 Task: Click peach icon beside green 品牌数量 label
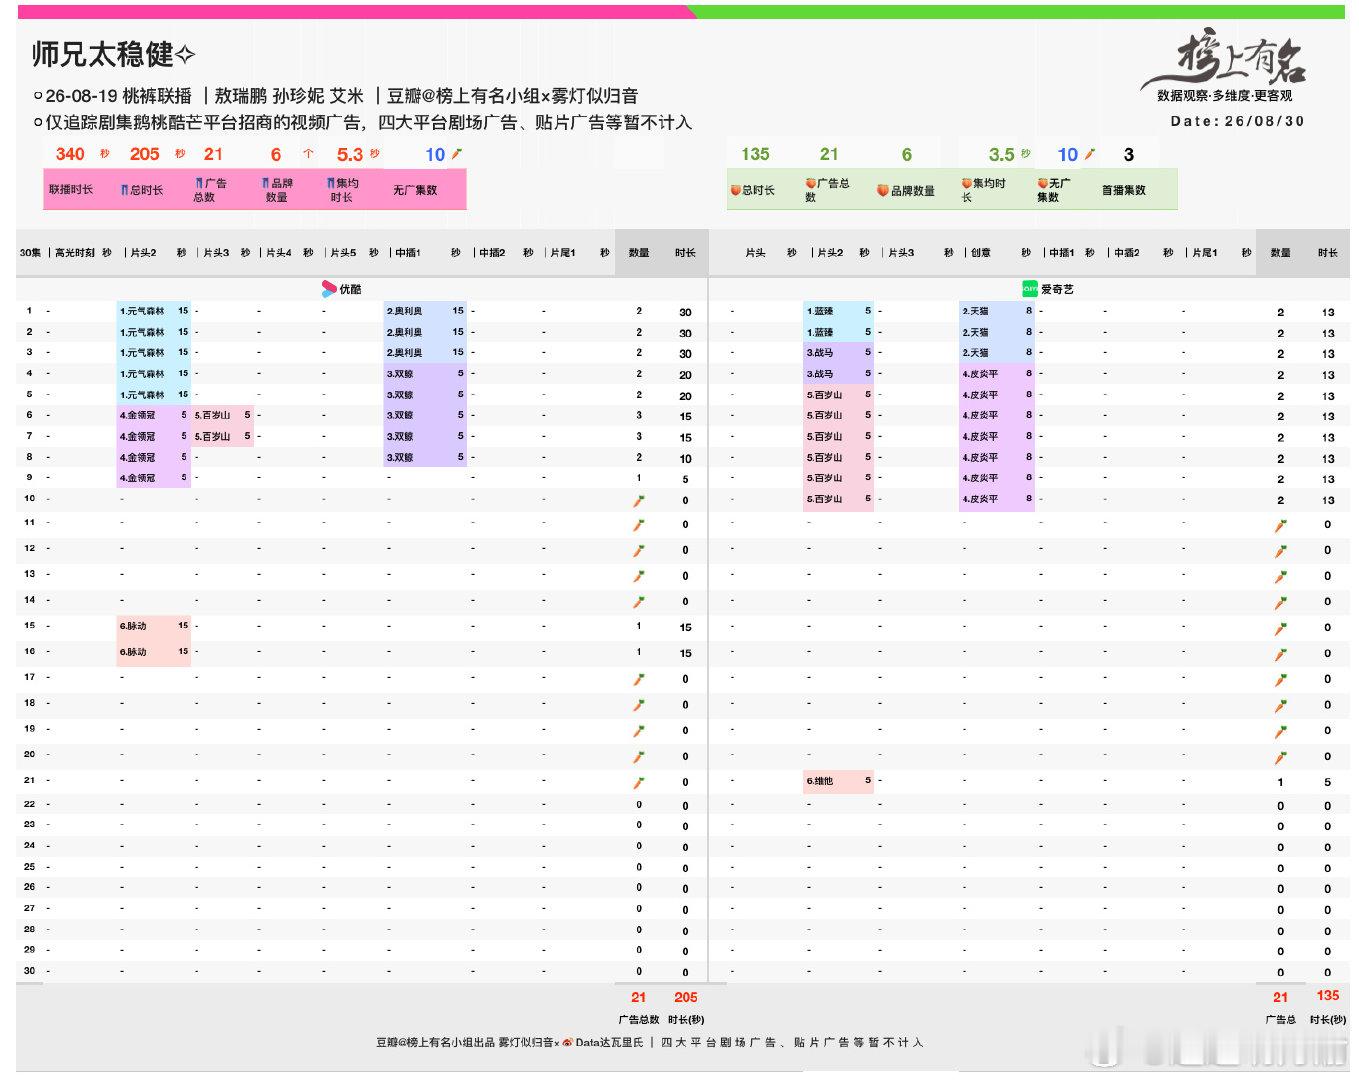click(883, 190)
